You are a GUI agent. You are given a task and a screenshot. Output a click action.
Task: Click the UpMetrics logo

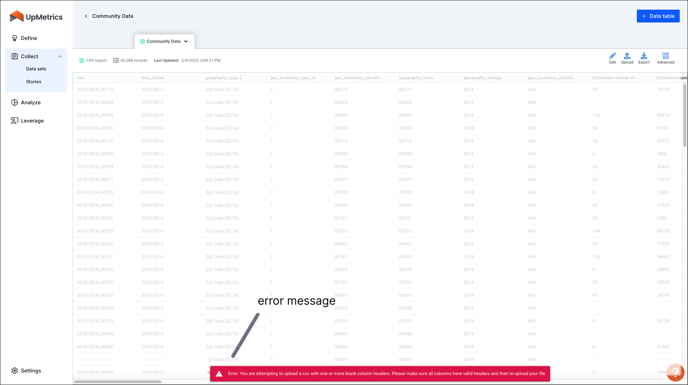(36, 17)
